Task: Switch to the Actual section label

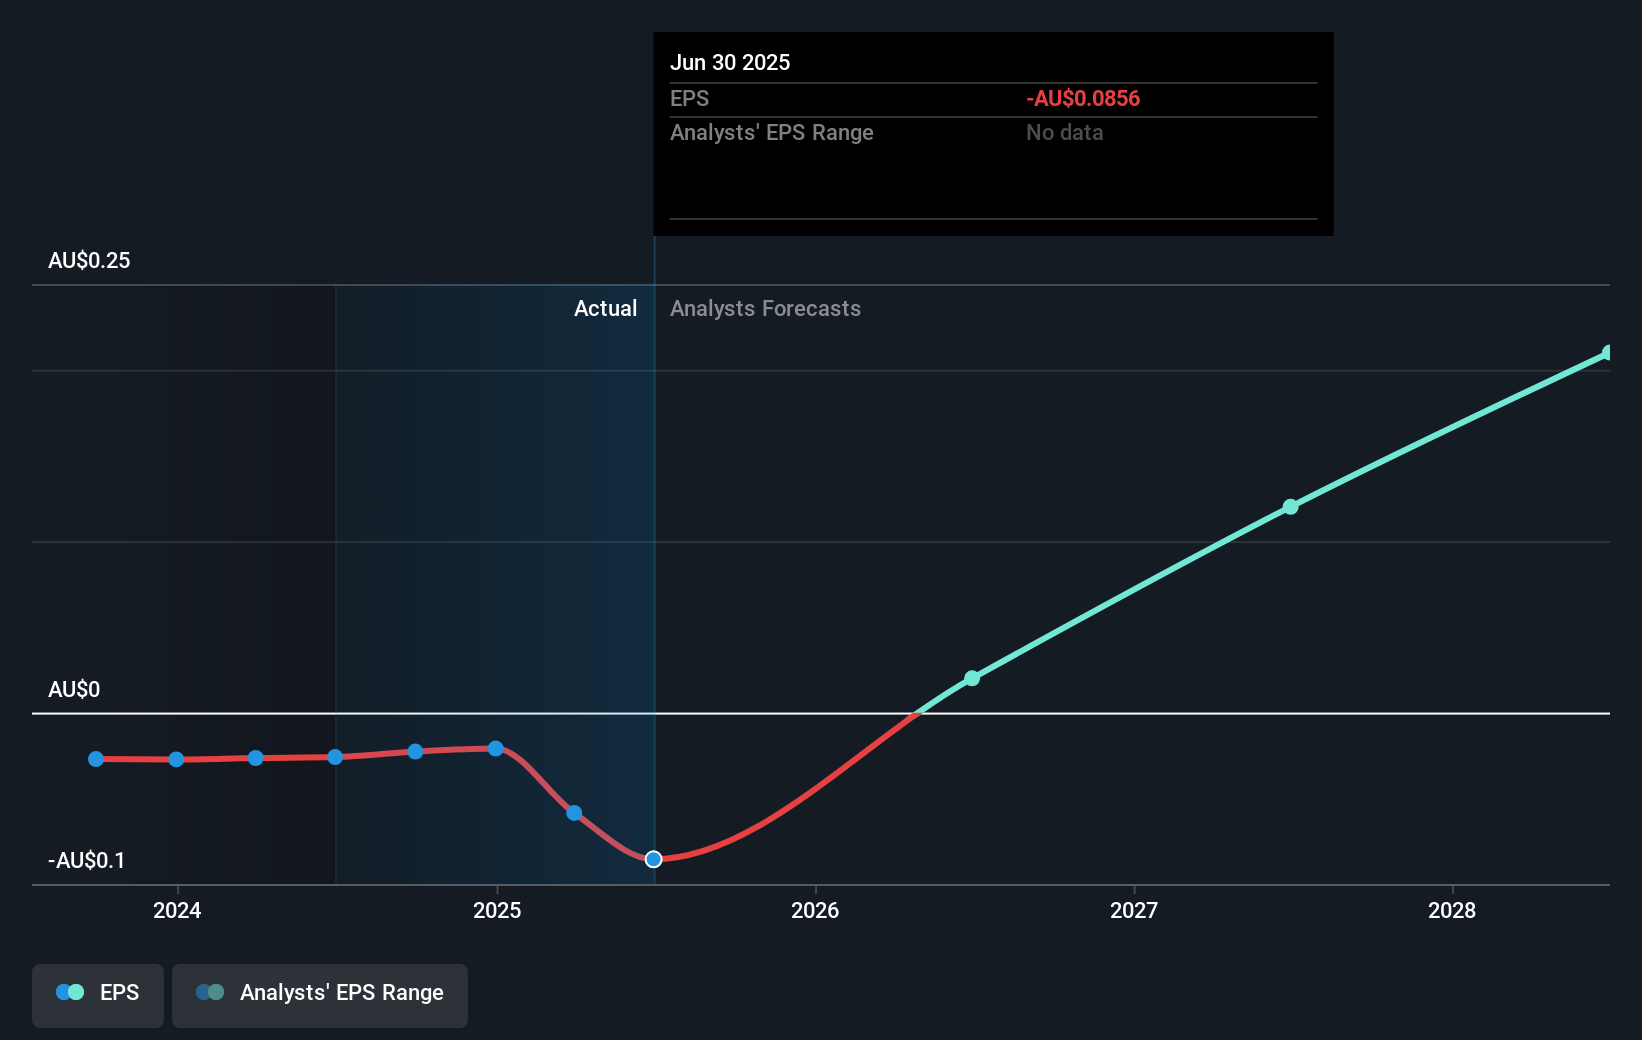Action: pyautogui.click(x=606, y=308)
